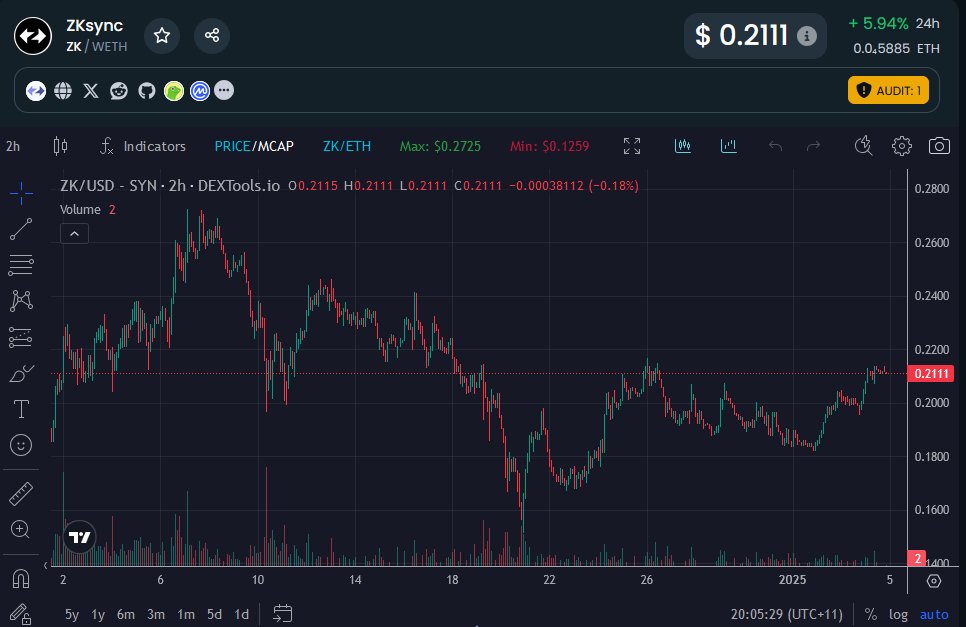
Task: Select the crosshair cursor tool
Action: 21,193
